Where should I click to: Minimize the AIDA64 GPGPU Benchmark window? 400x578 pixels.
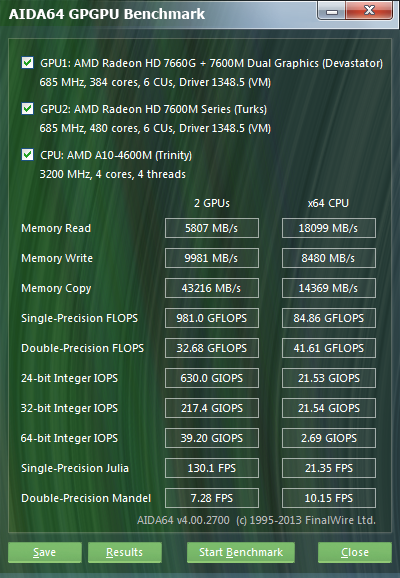coord(331,11)
